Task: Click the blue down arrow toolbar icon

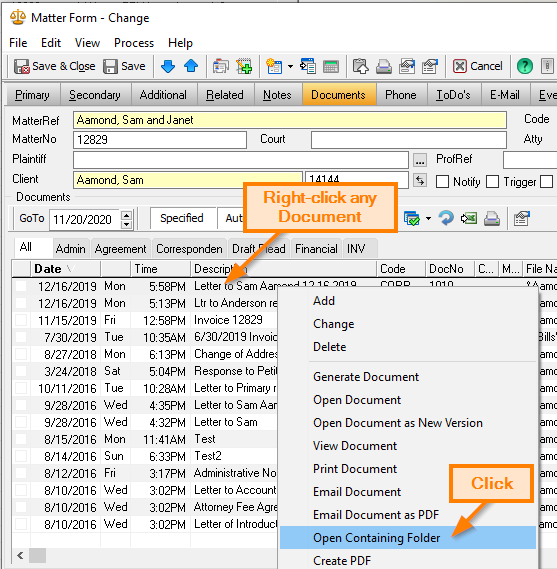Action: click(x=168, y=66)
